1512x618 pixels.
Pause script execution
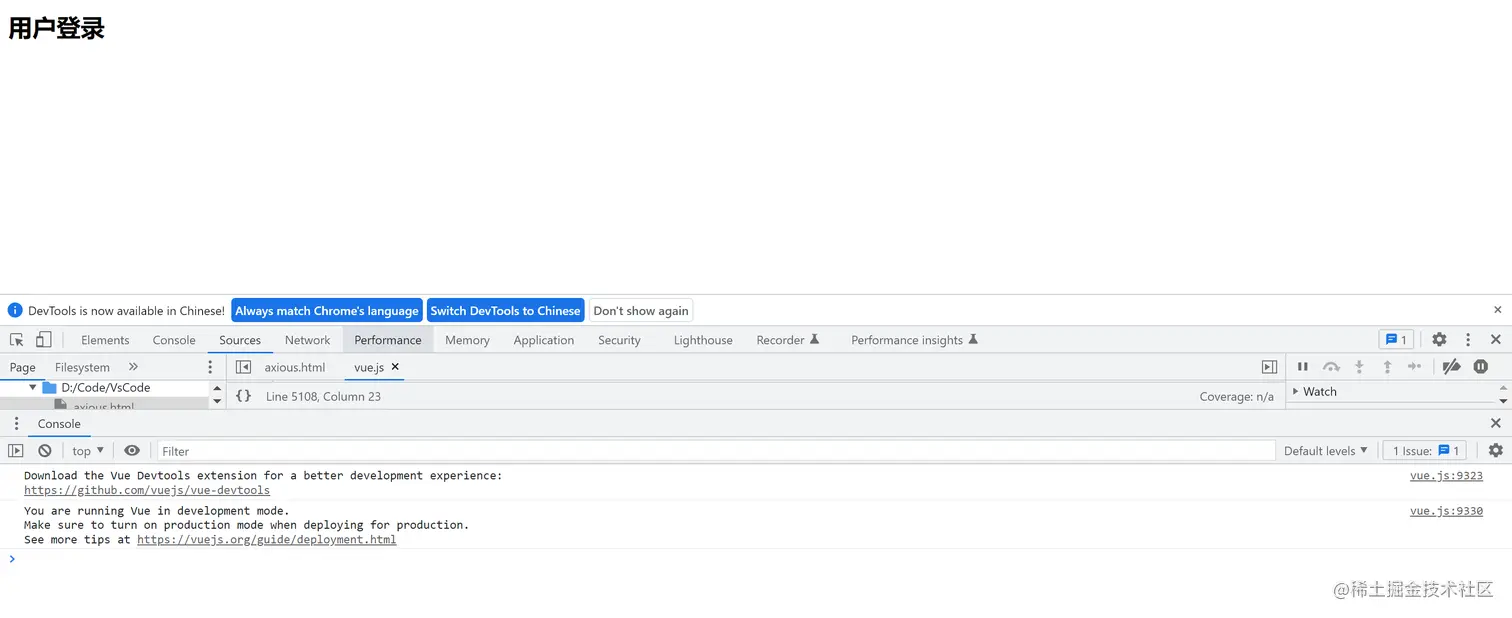point(1303,367)
